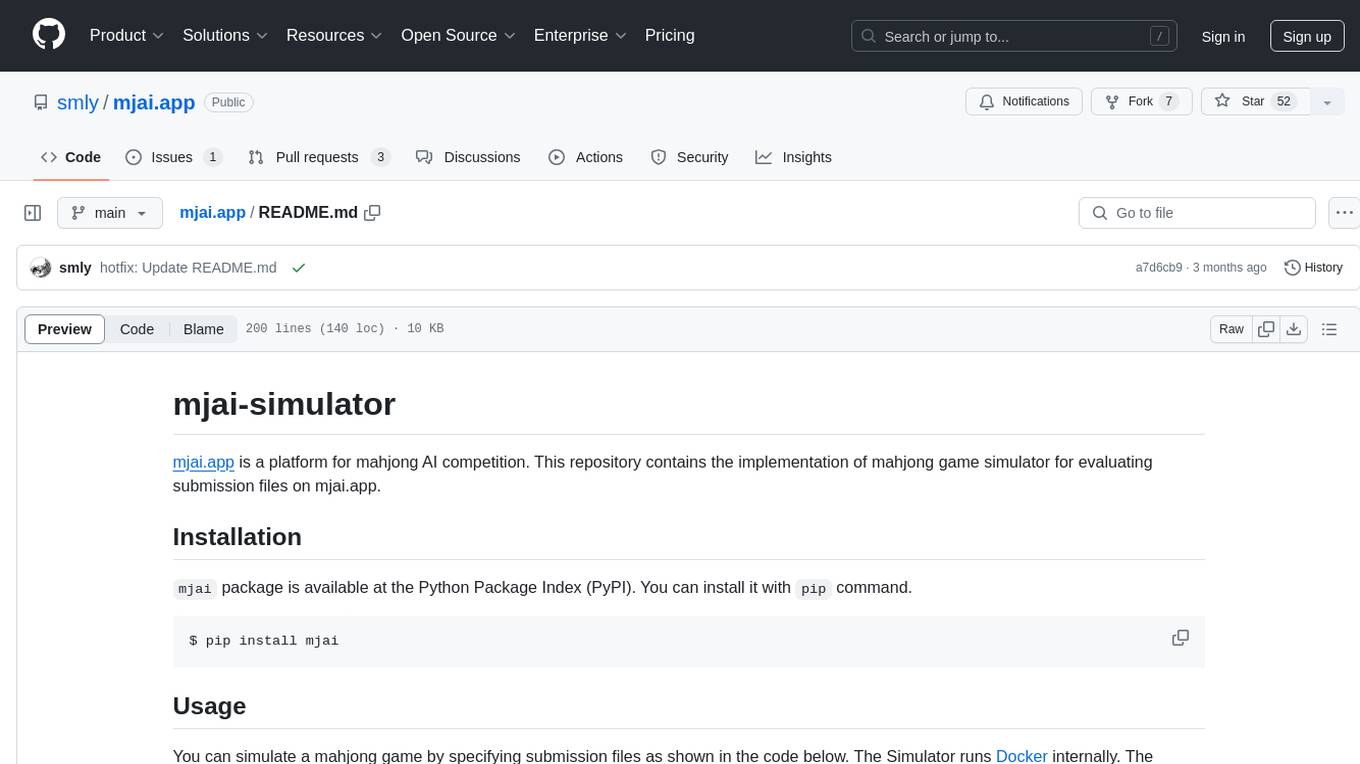Viewport: 1360px width, 764px height.
Task: Expand the Resources menu
Action: (x=335, y=35)
